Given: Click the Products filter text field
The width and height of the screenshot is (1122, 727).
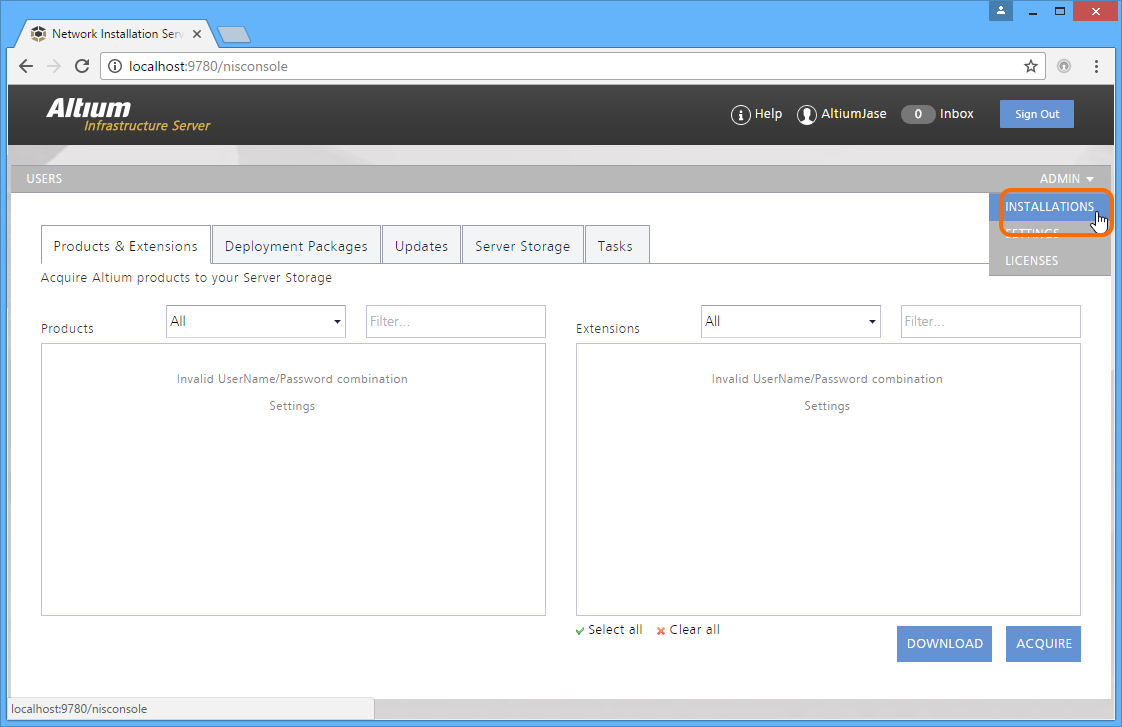Looking at the screenshot, I should click(455, 322).
